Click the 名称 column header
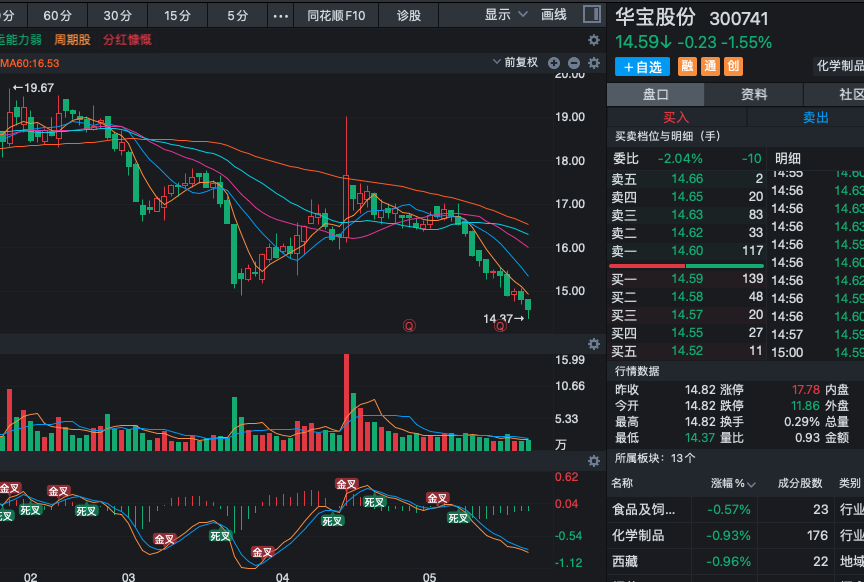Viewport: 864px width, 582px height. [622, 483]
